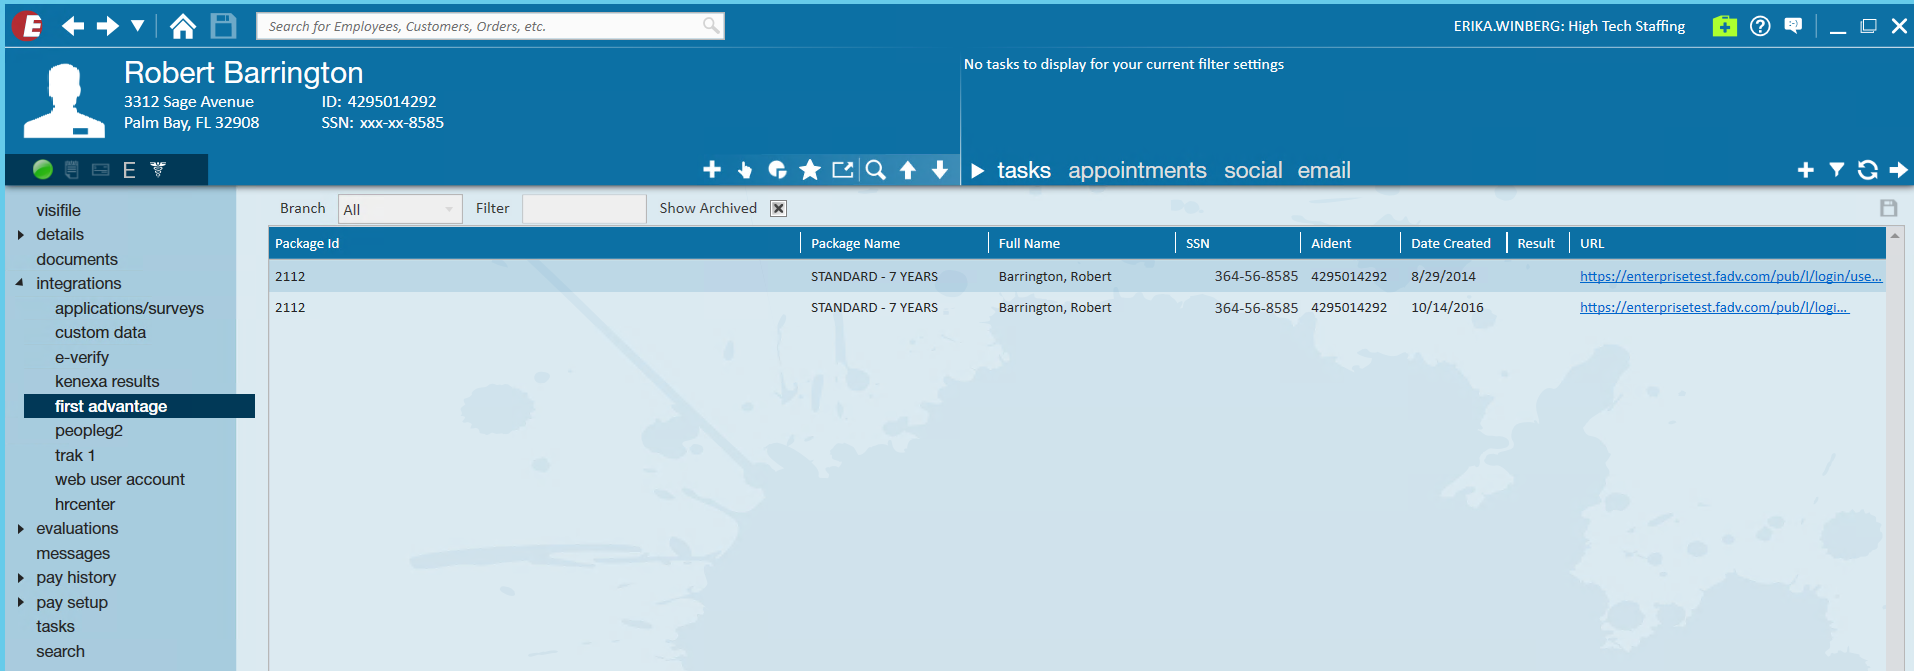
Task: Select the row with date 10/14/2016
Action: pos(1076,307)
